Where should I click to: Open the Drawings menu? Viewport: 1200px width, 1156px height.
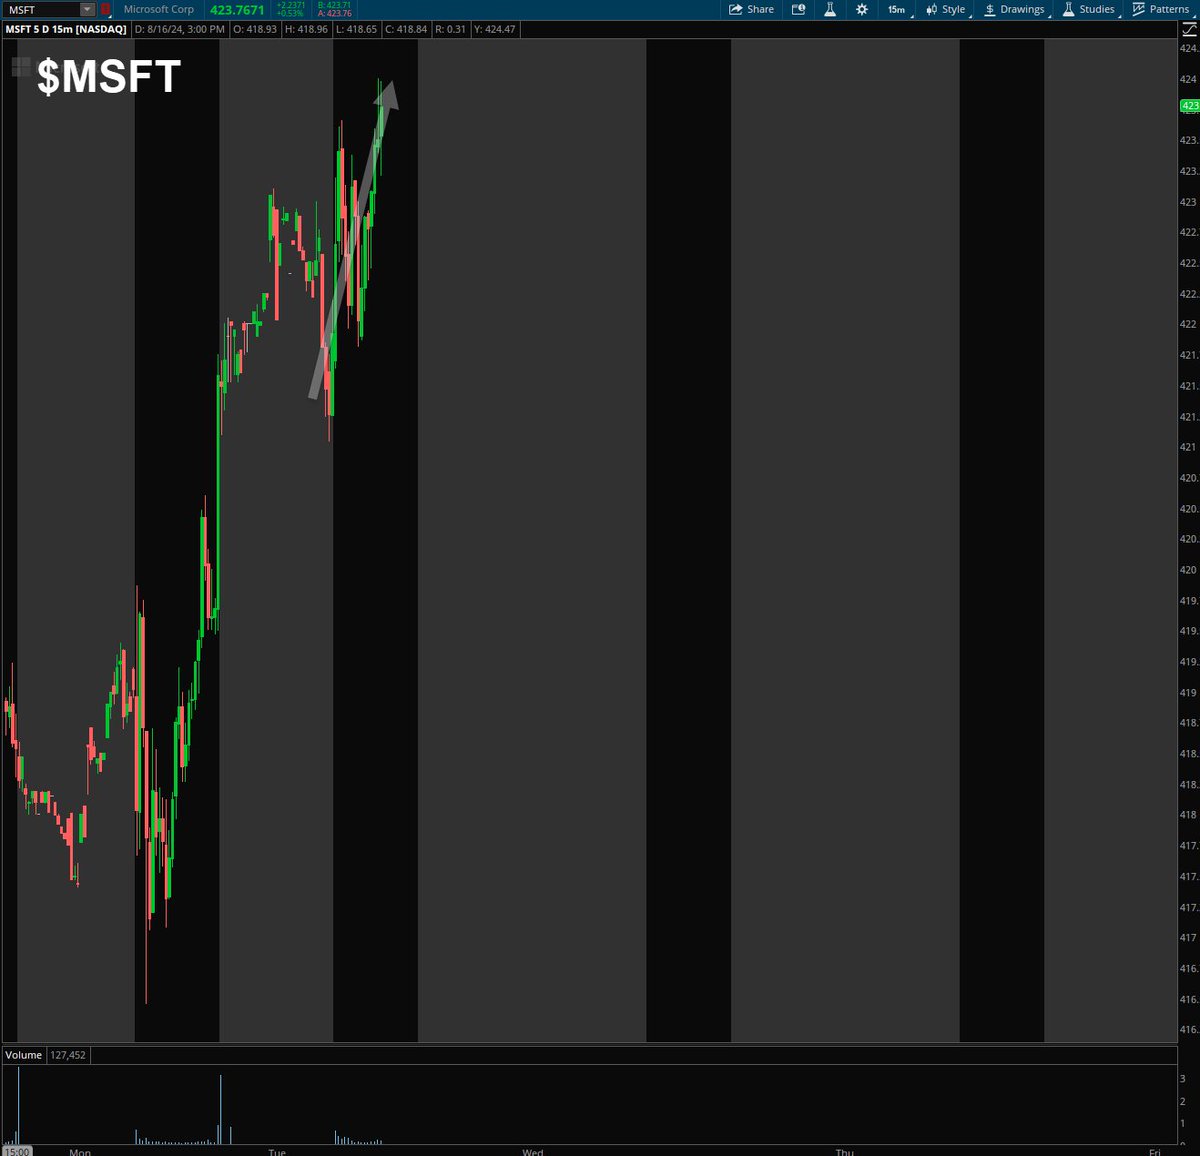tap(1015, 9)
